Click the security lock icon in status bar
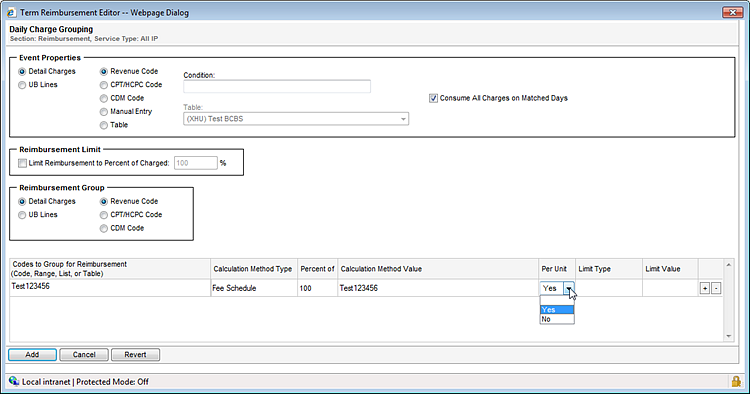 coord(736,381)
